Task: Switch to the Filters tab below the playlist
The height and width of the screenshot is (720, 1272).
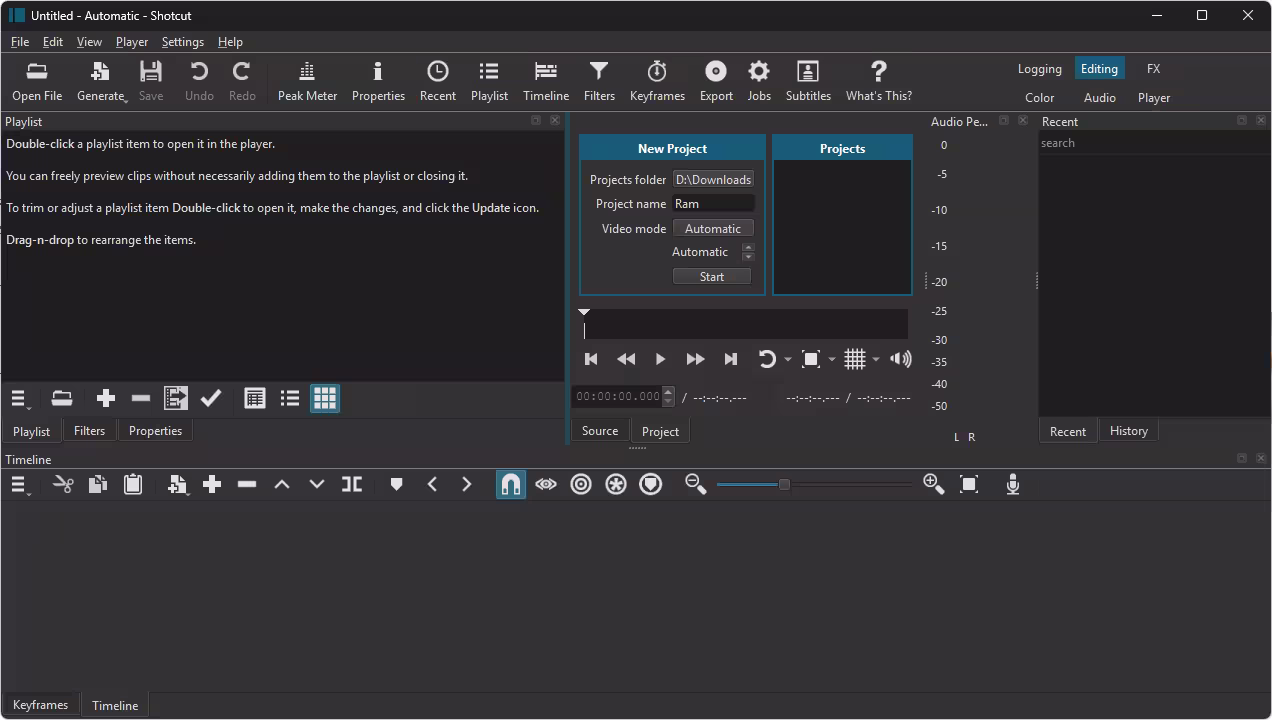Action: (89, 431)
